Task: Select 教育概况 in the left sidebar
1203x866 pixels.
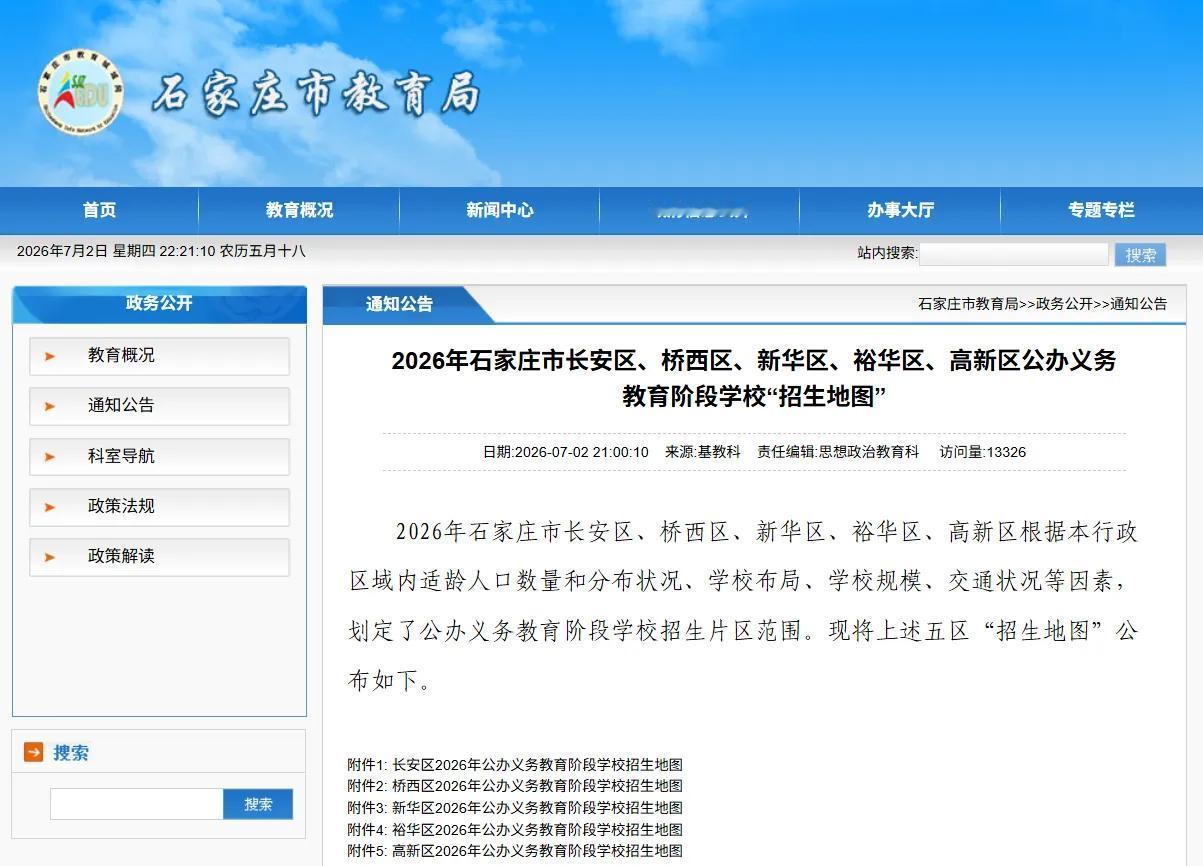Action: pos(160,356)
